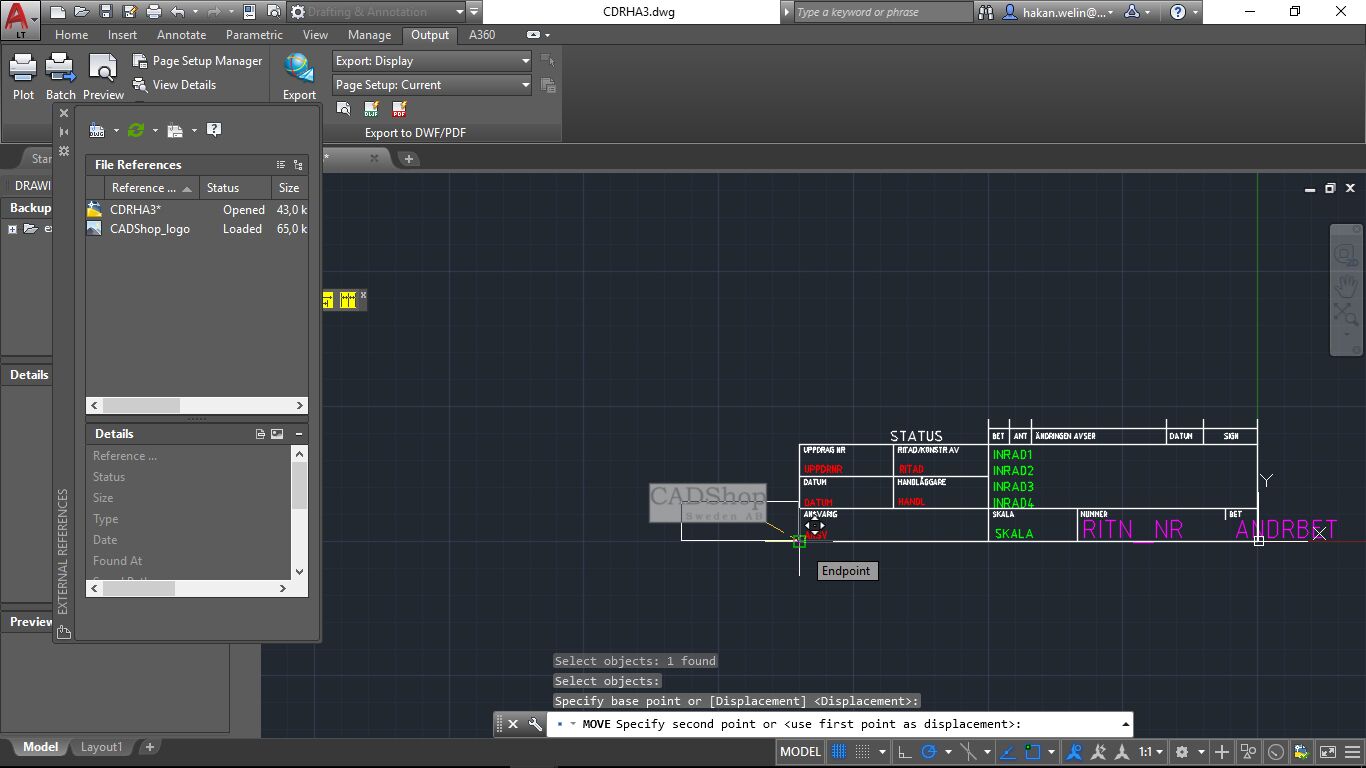Open the Drafting & Annotation workspace dropdown
This screenshot has height=768, width=1366.
(377, 12)
